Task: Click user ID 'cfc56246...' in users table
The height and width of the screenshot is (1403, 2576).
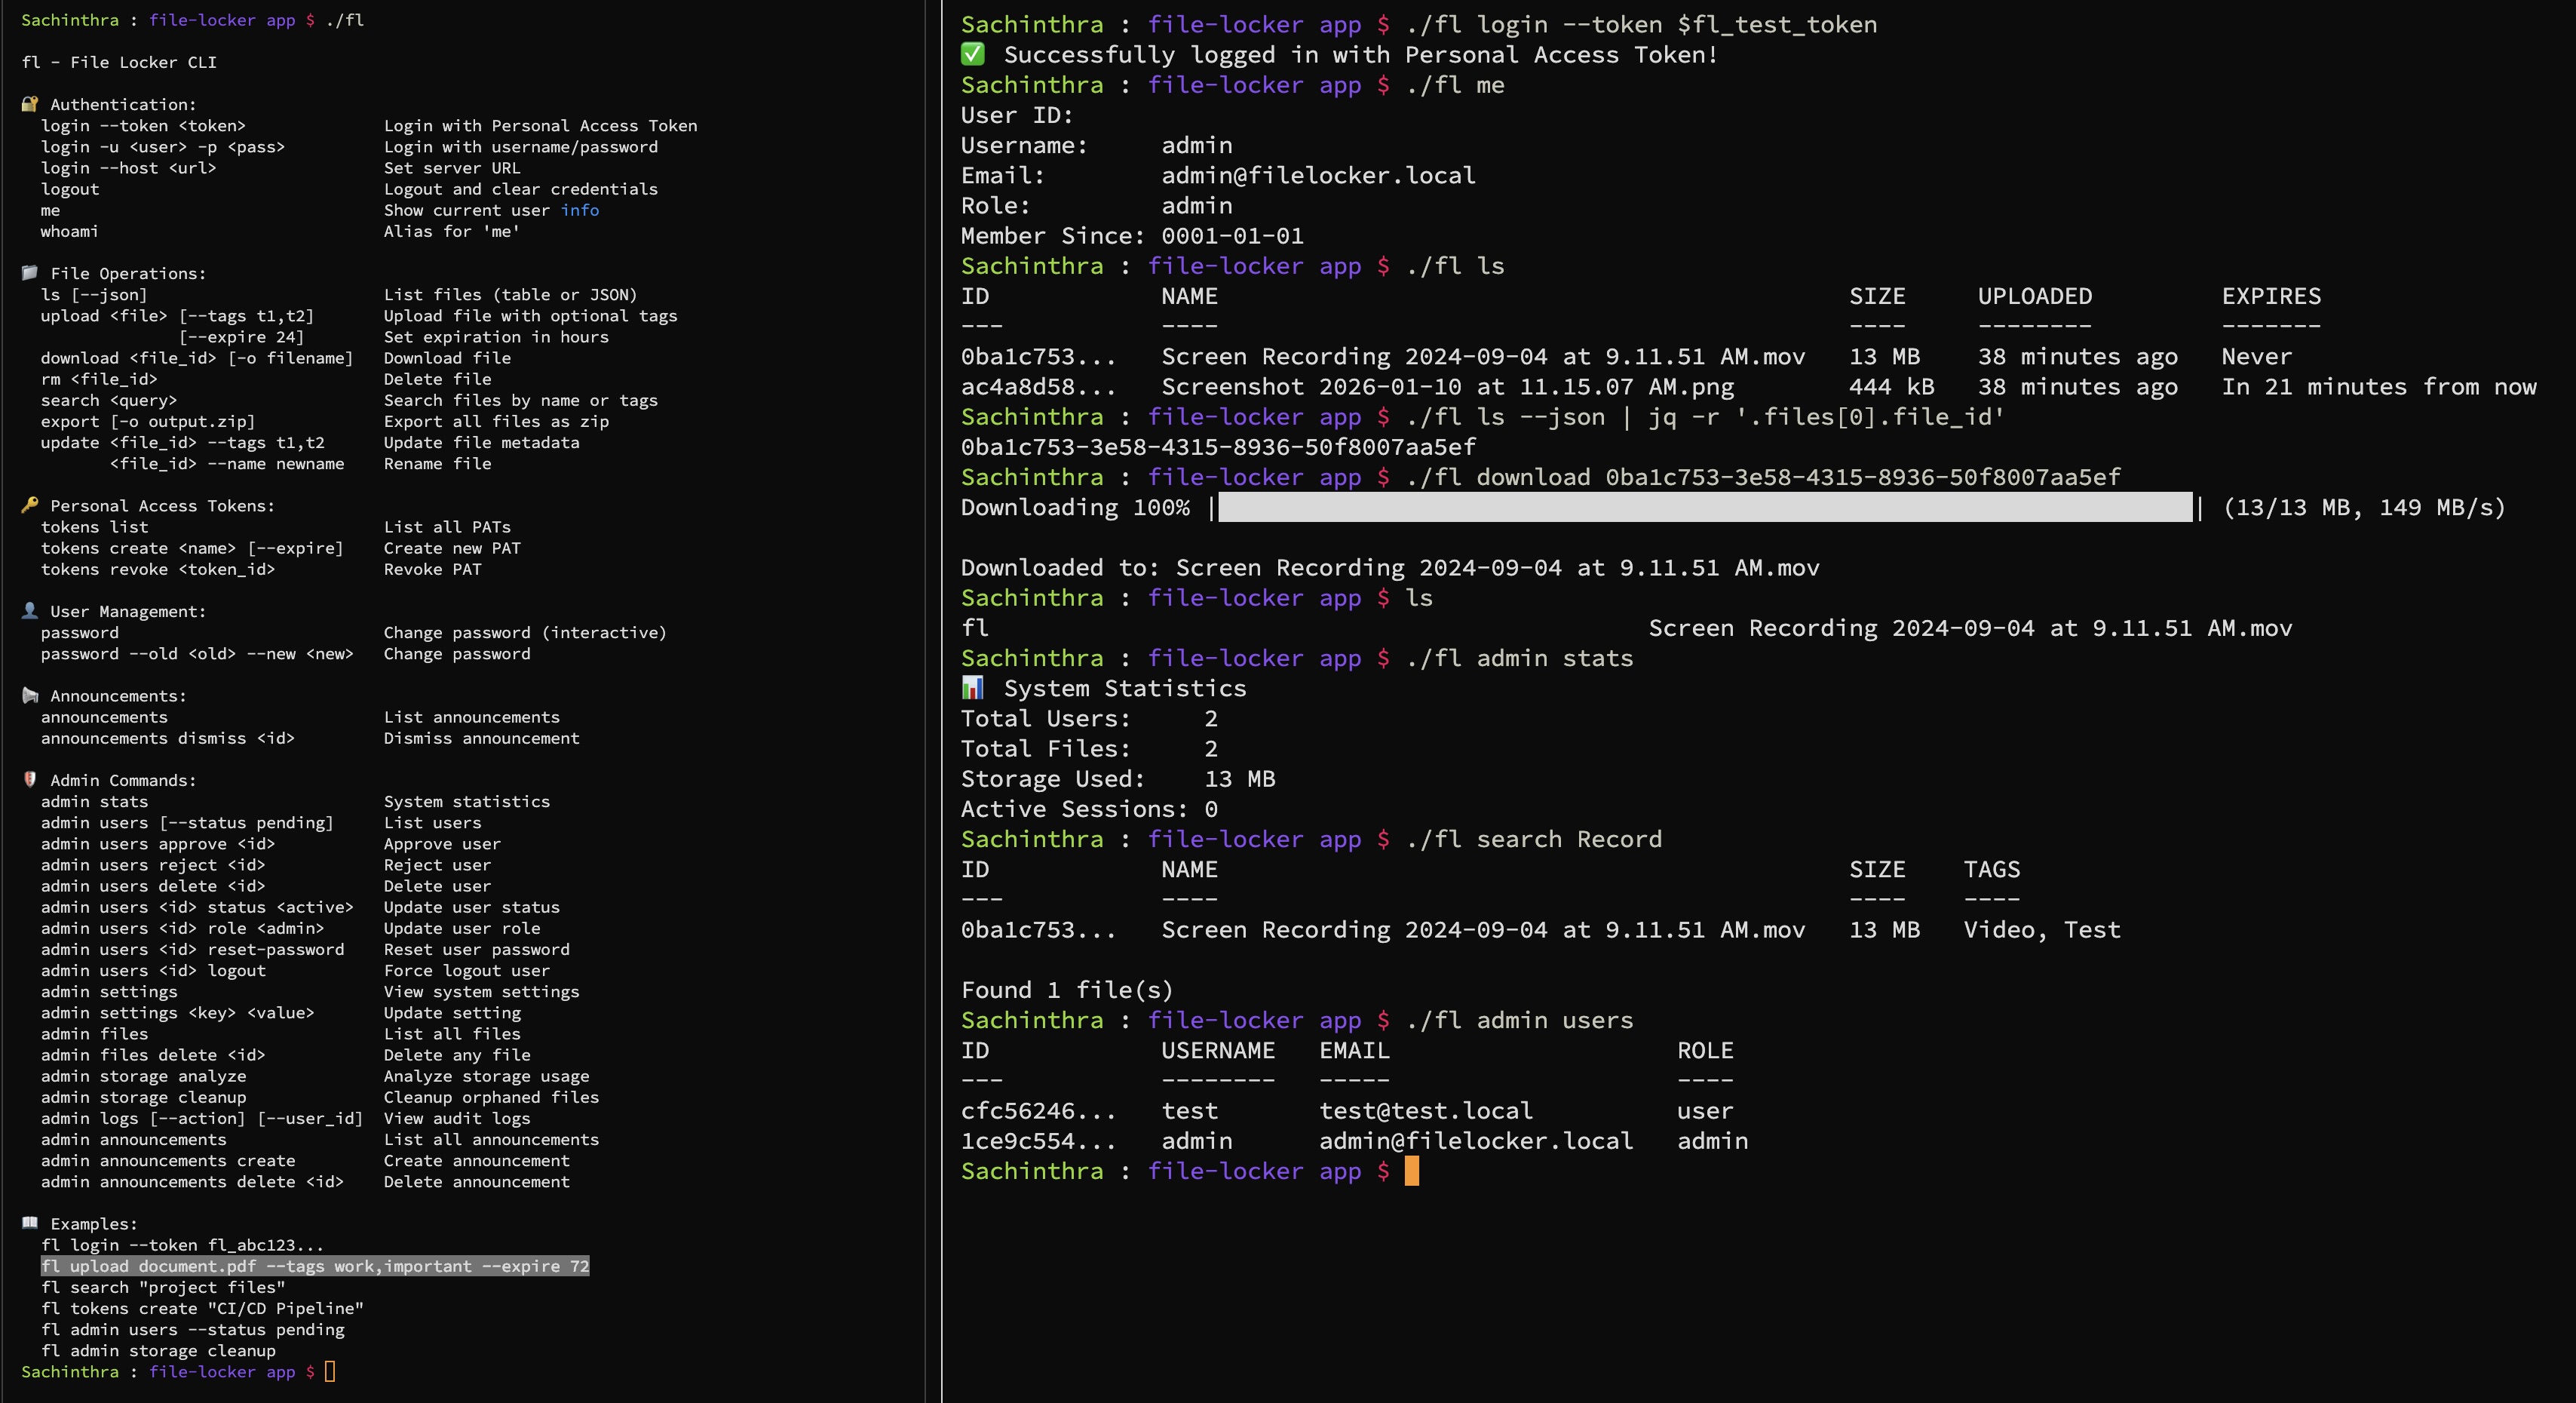Action: (x=1038, y=1111)
